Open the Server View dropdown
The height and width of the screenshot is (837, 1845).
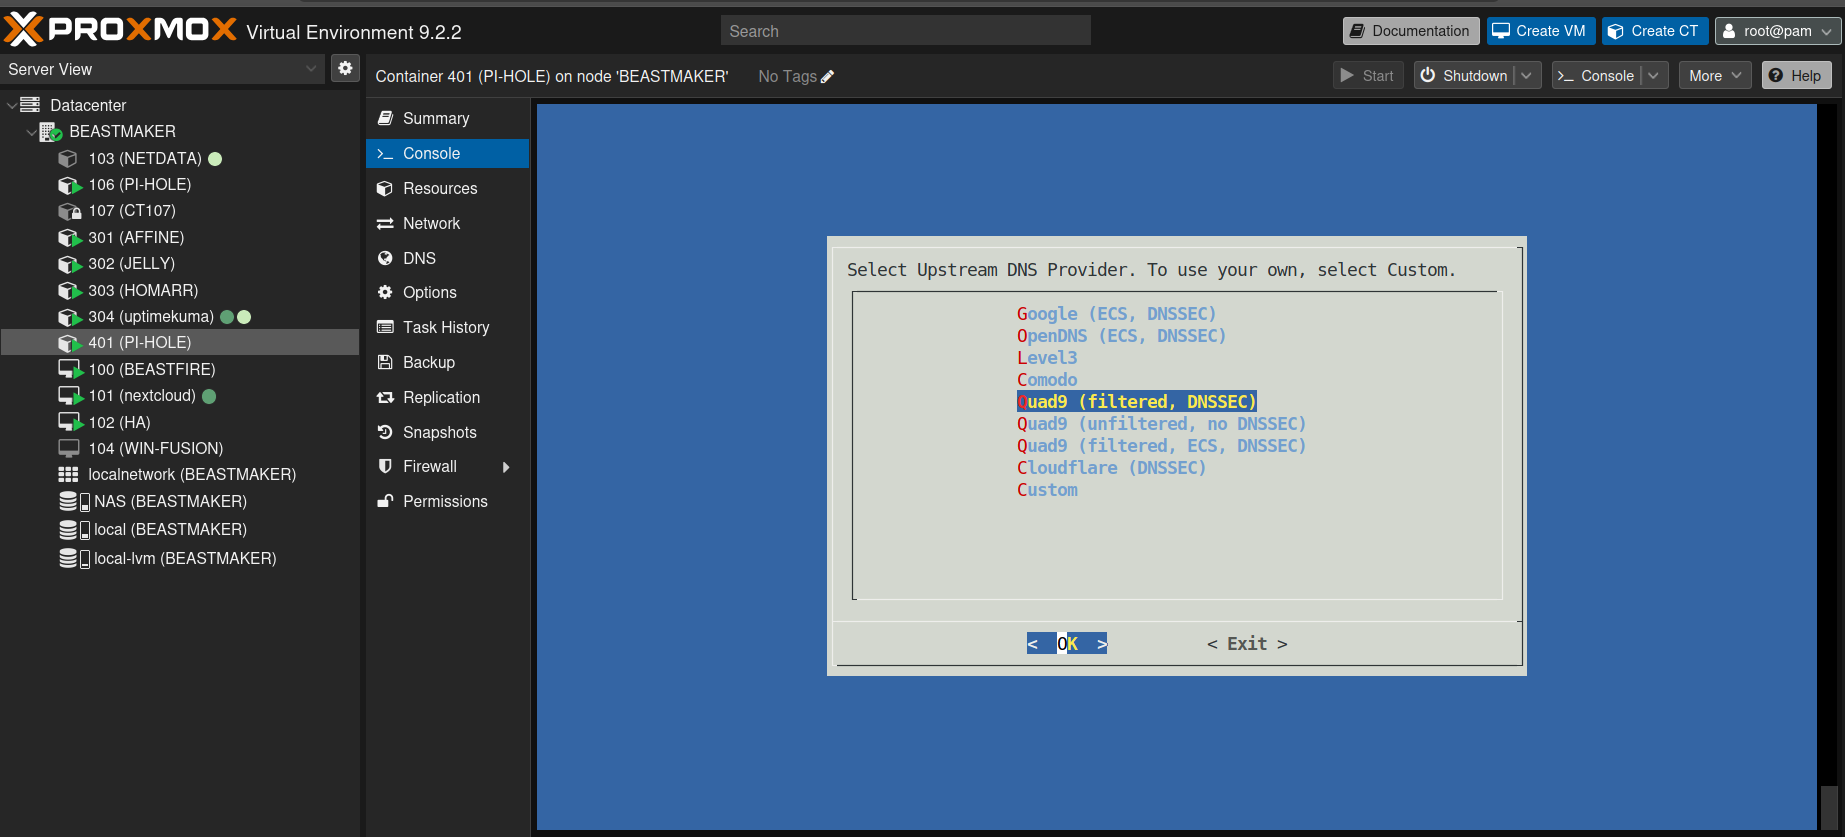[311, 69]
